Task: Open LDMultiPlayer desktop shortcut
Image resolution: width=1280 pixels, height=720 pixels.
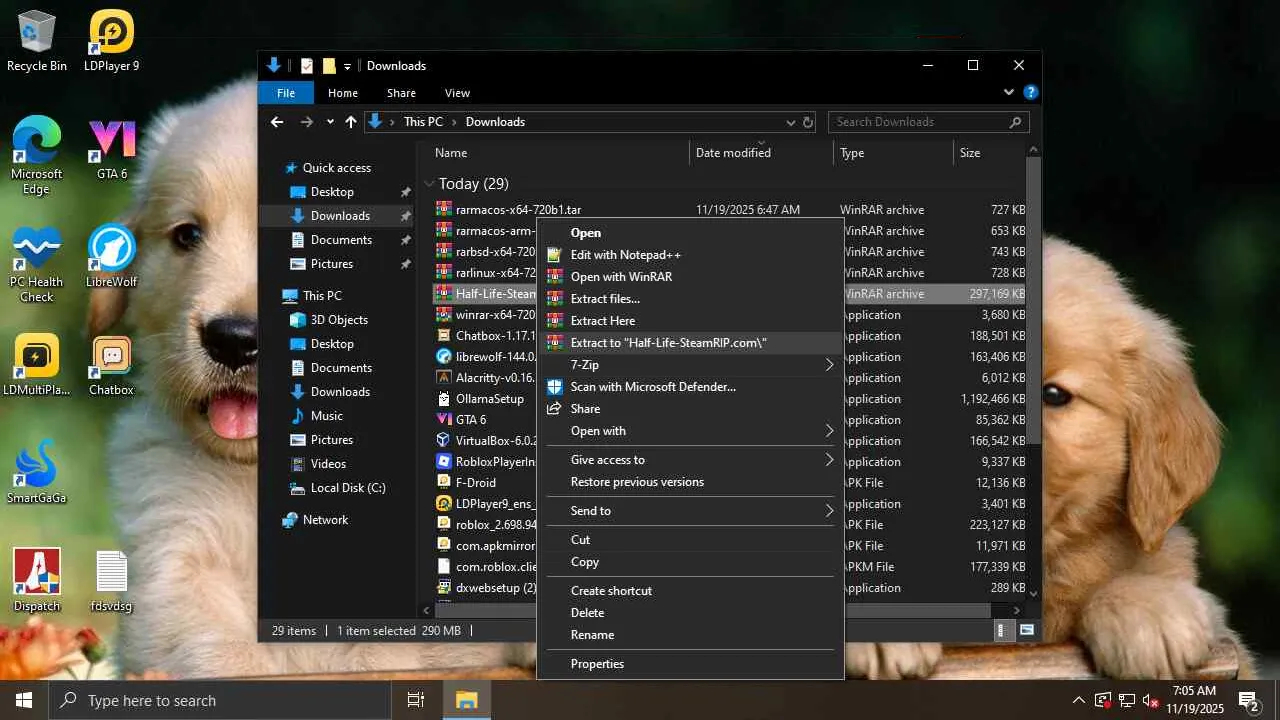Action: (37, 364)
